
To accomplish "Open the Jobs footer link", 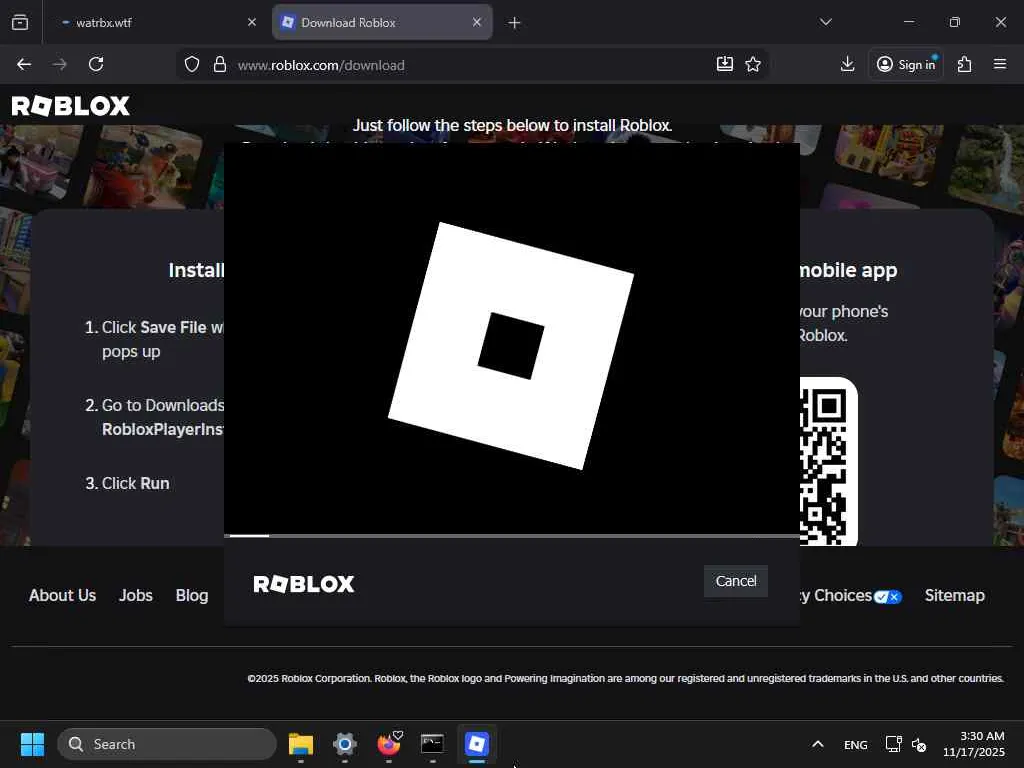I will [136, 596].
